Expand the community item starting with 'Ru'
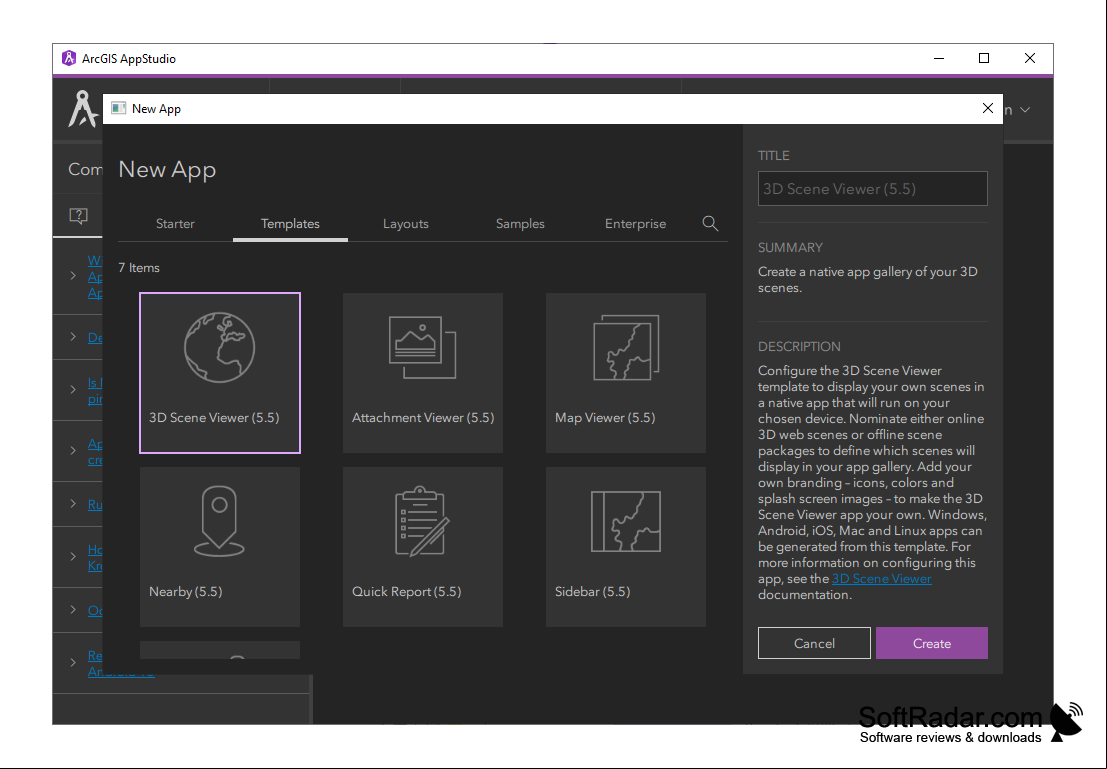The width and height of the screenshot is (1107, 769). point(73,504)
